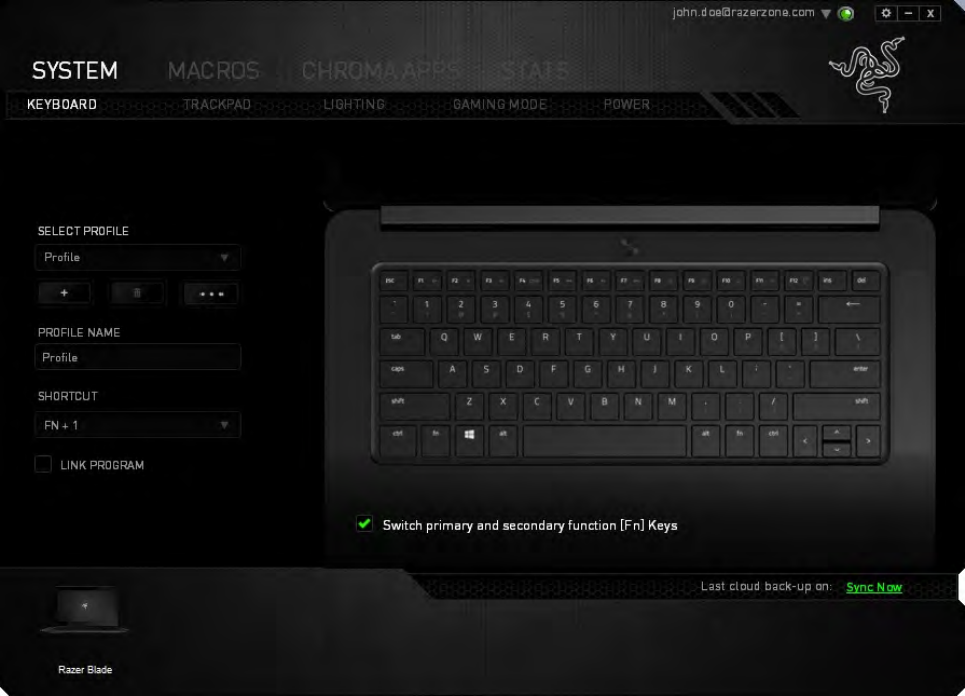The width and height of the screenshot is (965, 696).
Task: Expand the account menu arrow beside email
Action: [826, 14]
